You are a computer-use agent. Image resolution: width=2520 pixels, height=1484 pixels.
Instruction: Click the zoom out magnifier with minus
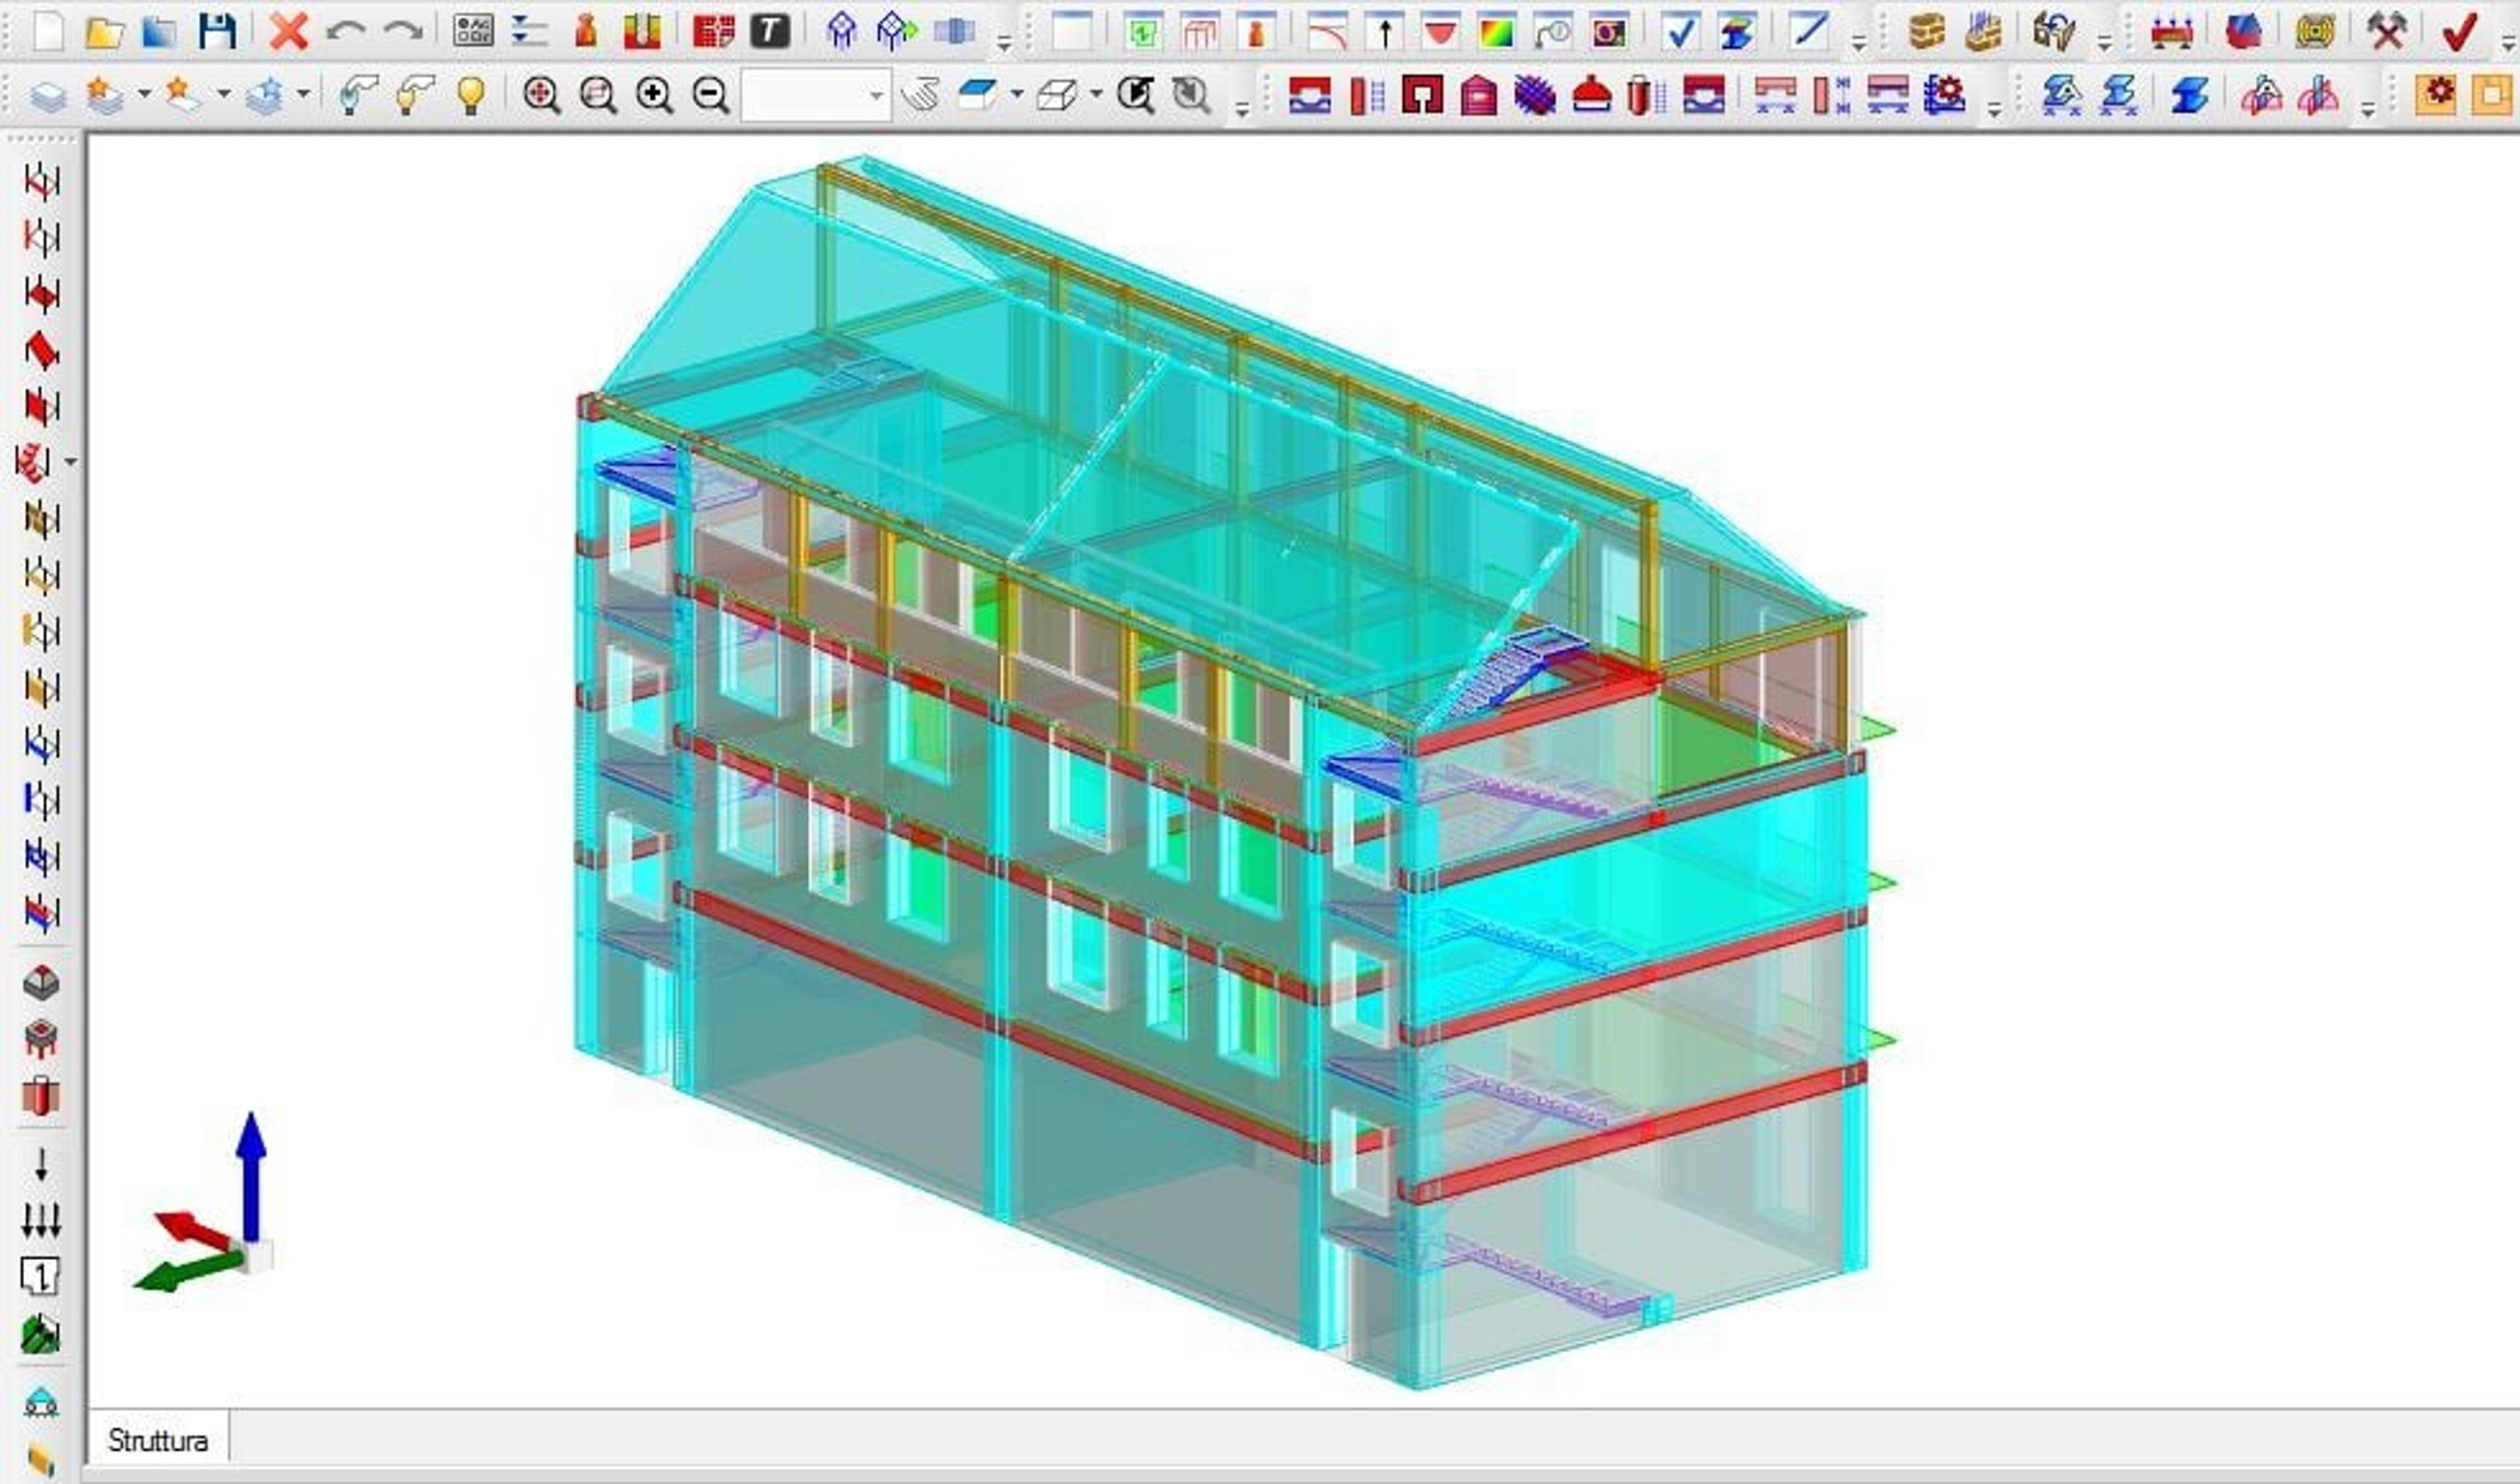pyautogui.click(x=710, y=95)
